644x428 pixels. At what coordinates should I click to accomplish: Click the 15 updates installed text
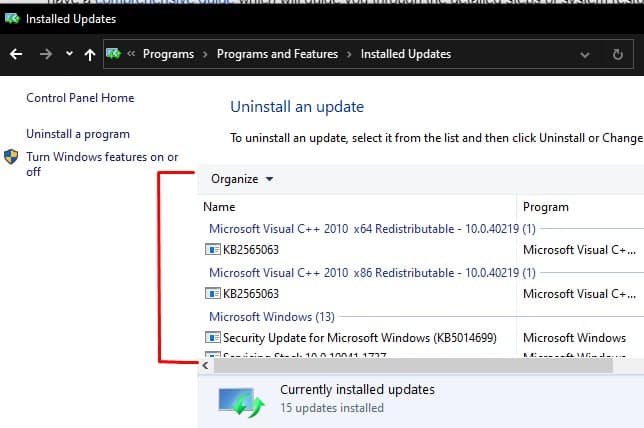coord(332,408)
